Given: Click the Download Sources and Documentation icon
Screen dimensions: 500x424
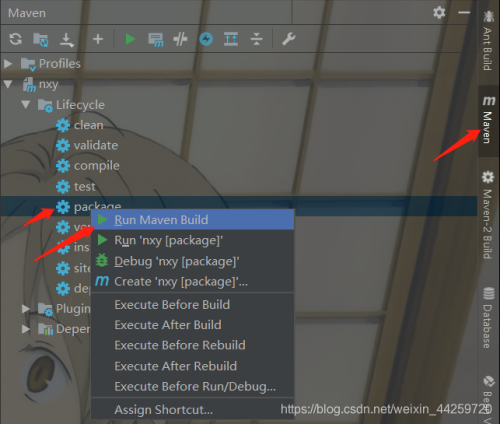Looking at the screenshot, I should click(67, 40).
